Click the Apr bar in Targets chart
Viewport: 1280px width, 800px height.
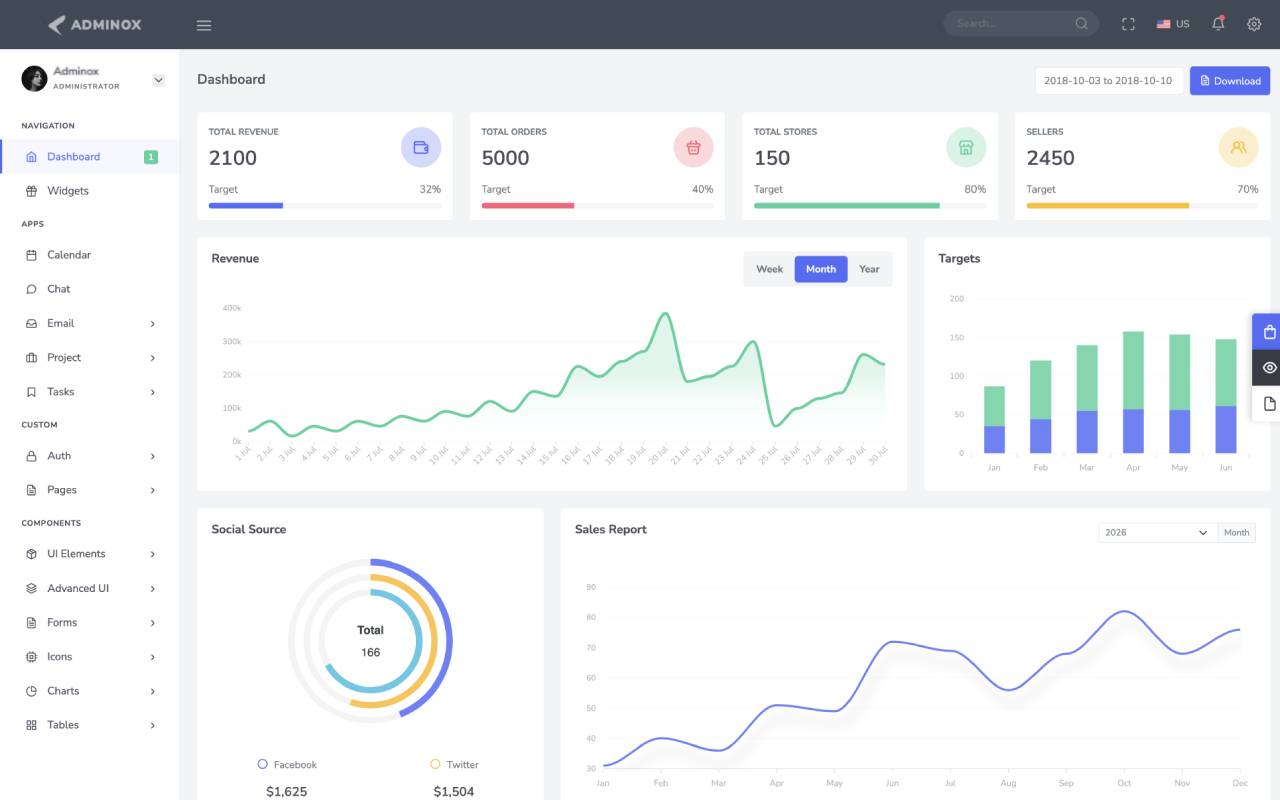[x=1133, y=392]
